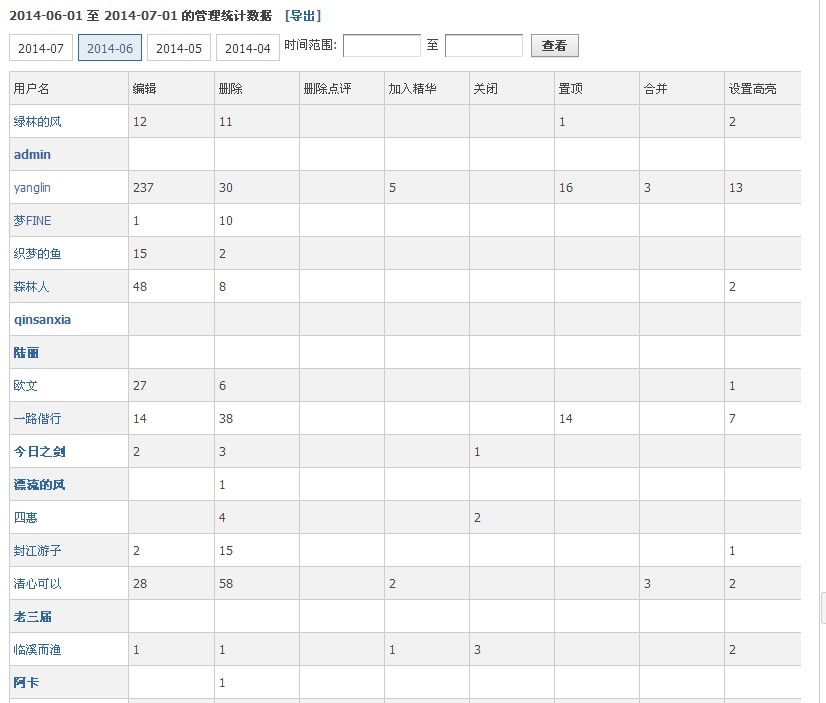Open the 陆雷 user link

click(26, 352)
